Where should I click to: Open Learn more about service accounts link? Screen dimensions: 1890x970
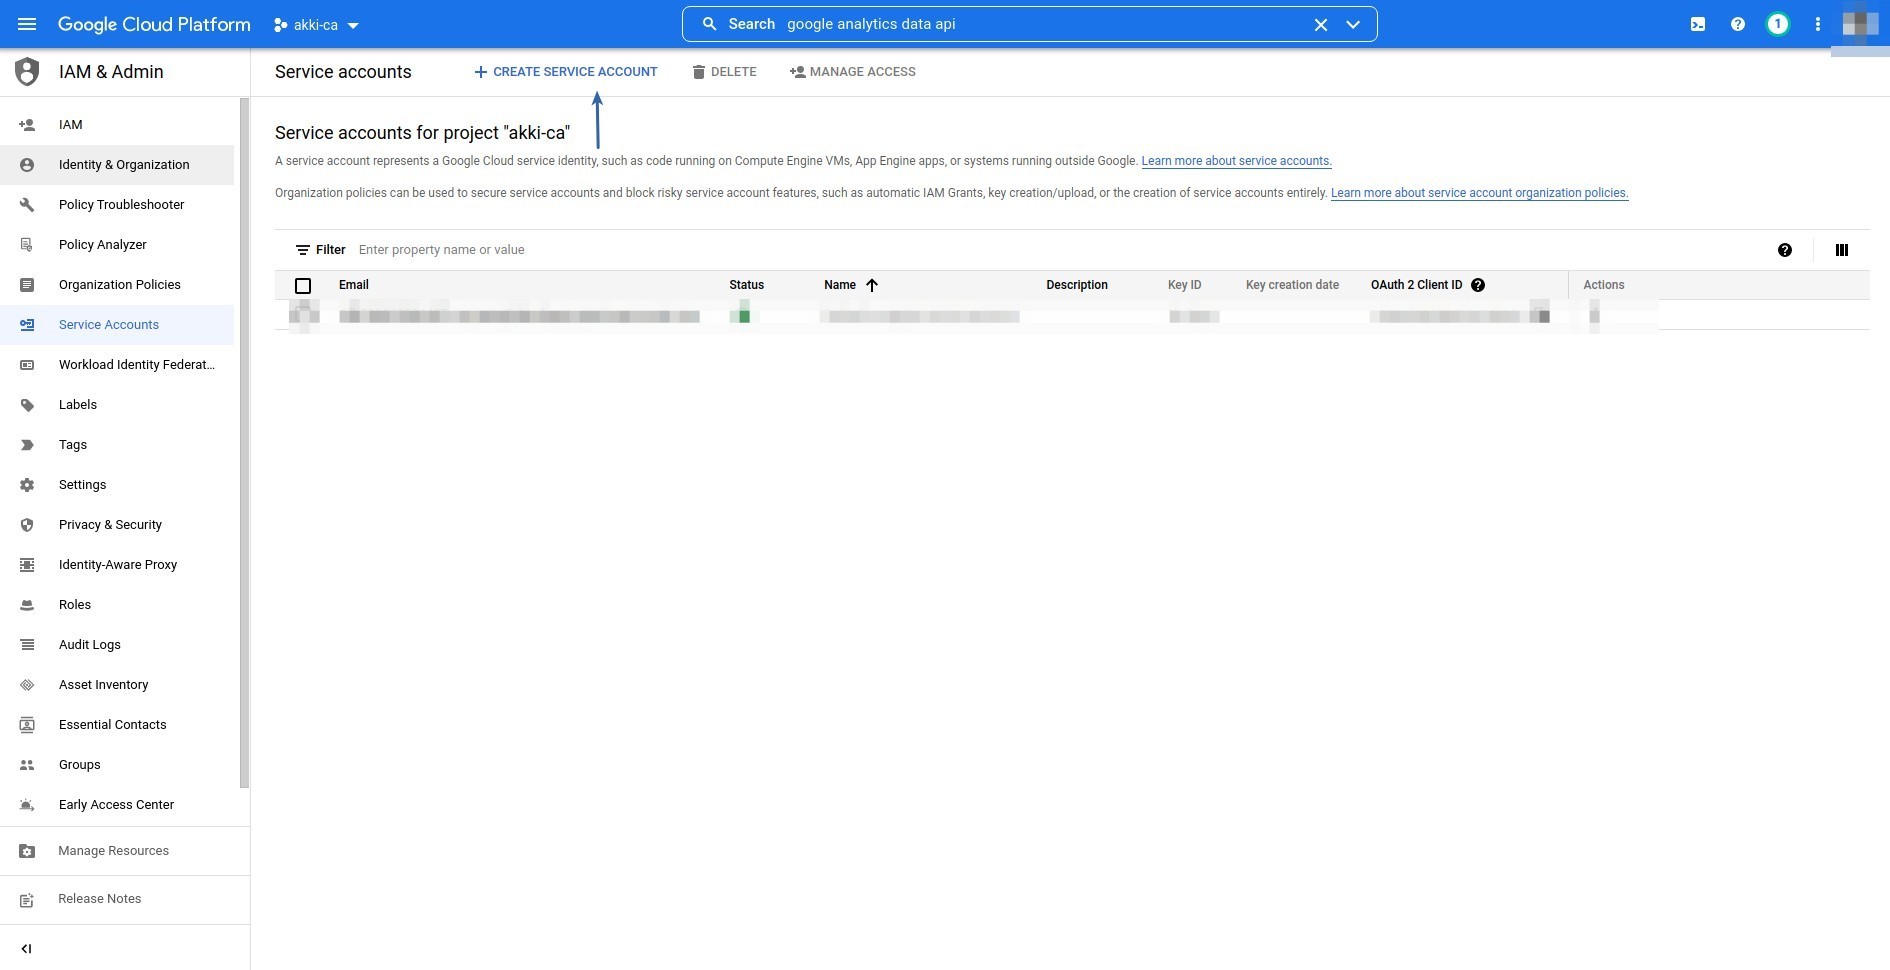1236,161
